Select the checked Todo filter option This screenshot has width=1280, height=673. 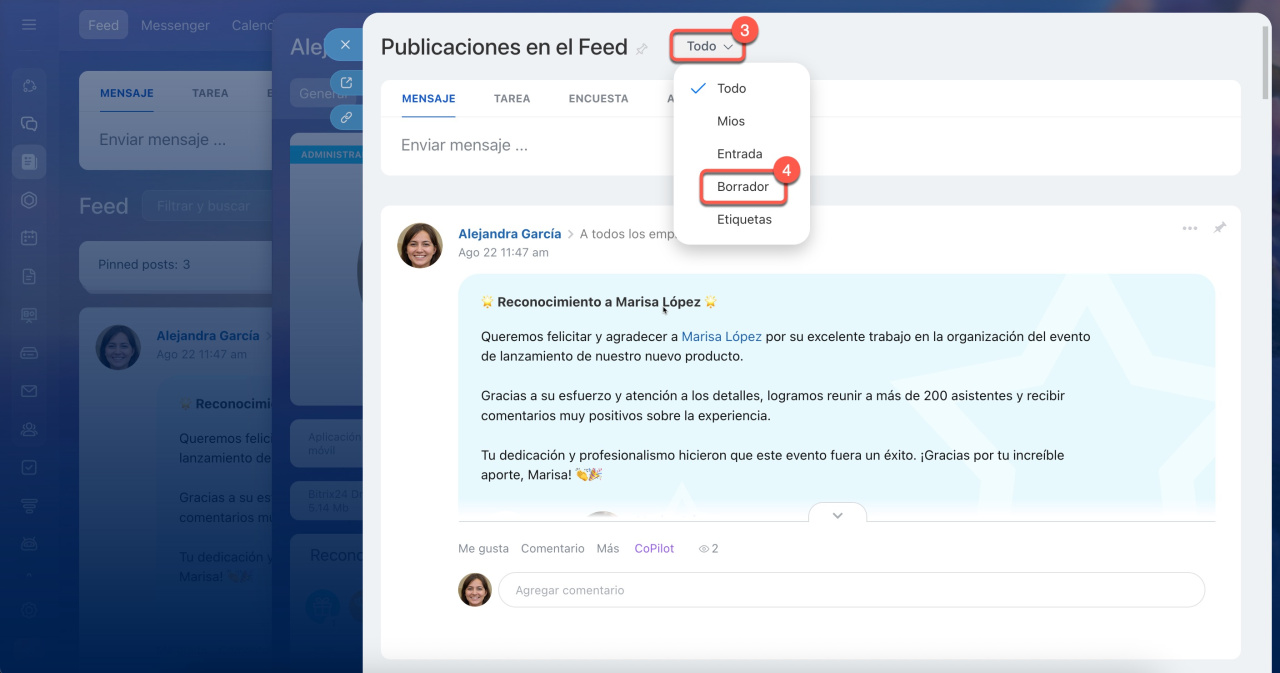coord(731,88)
